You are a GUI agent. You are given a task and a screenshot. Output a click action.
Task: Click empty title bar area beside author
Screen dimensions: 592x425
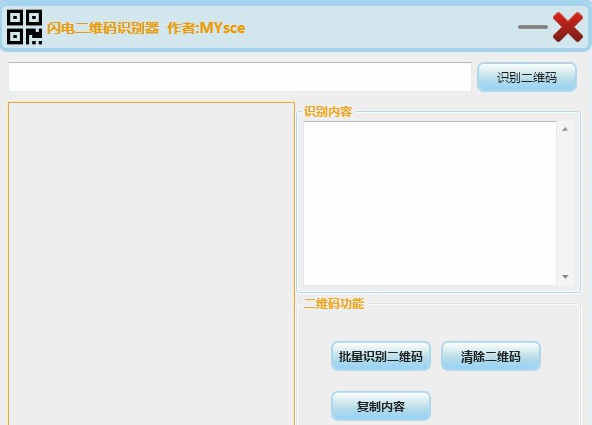point(378,28)
